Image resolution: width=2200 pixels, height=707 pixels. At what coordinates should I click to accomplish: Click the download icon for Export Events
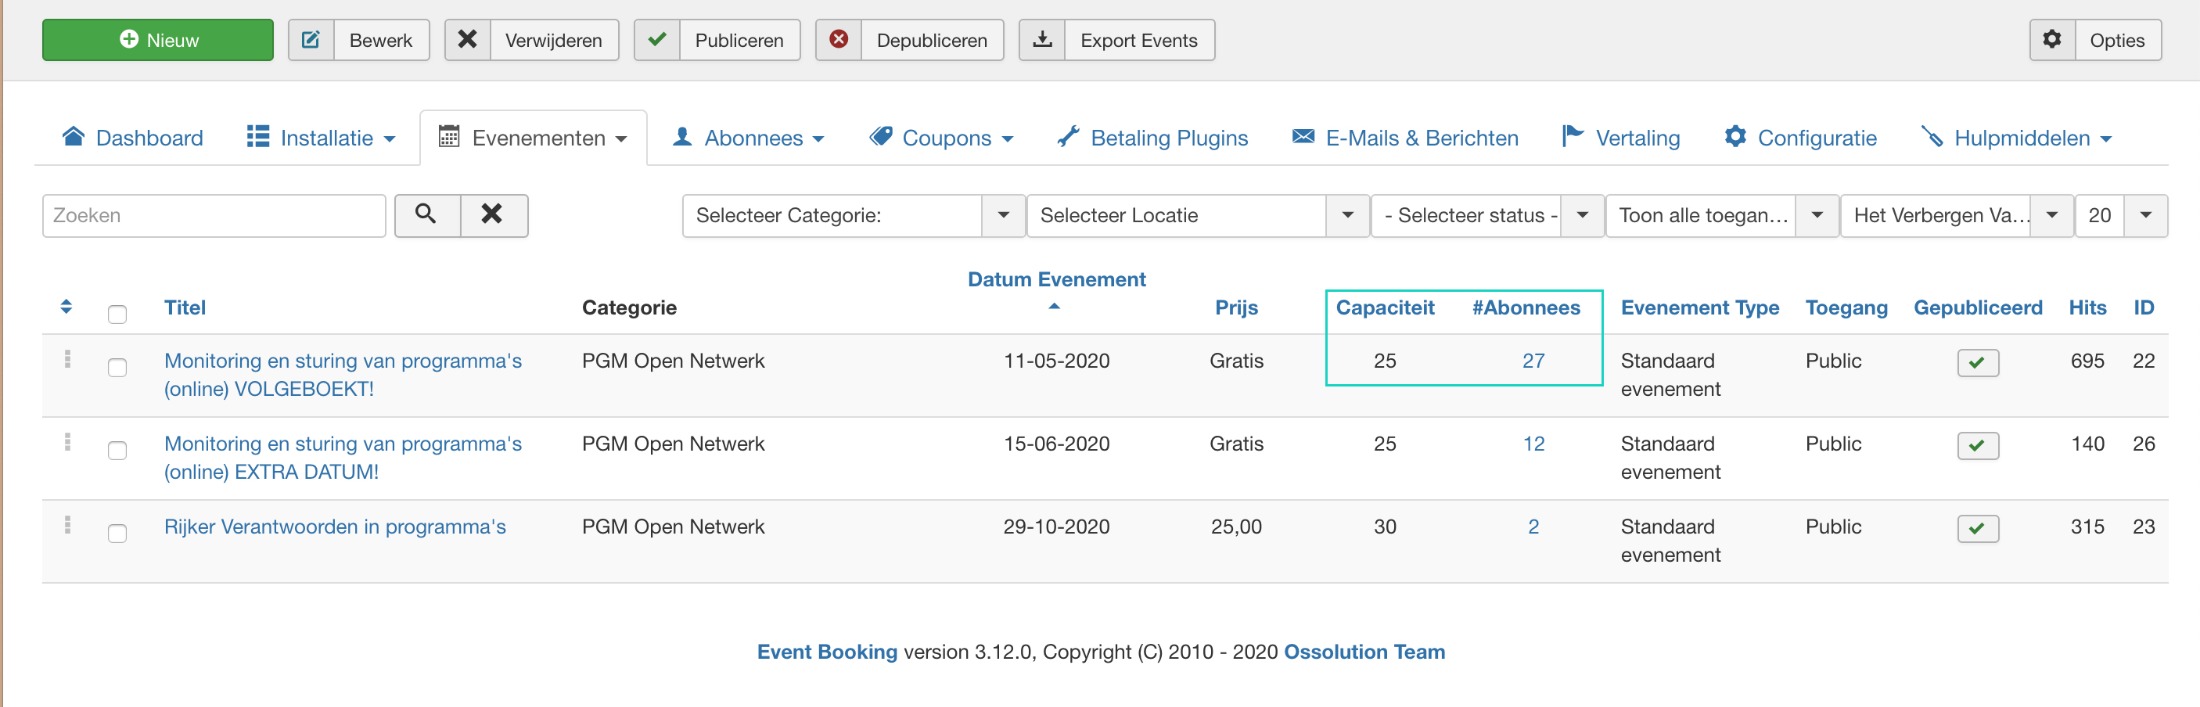[1042, 40]
